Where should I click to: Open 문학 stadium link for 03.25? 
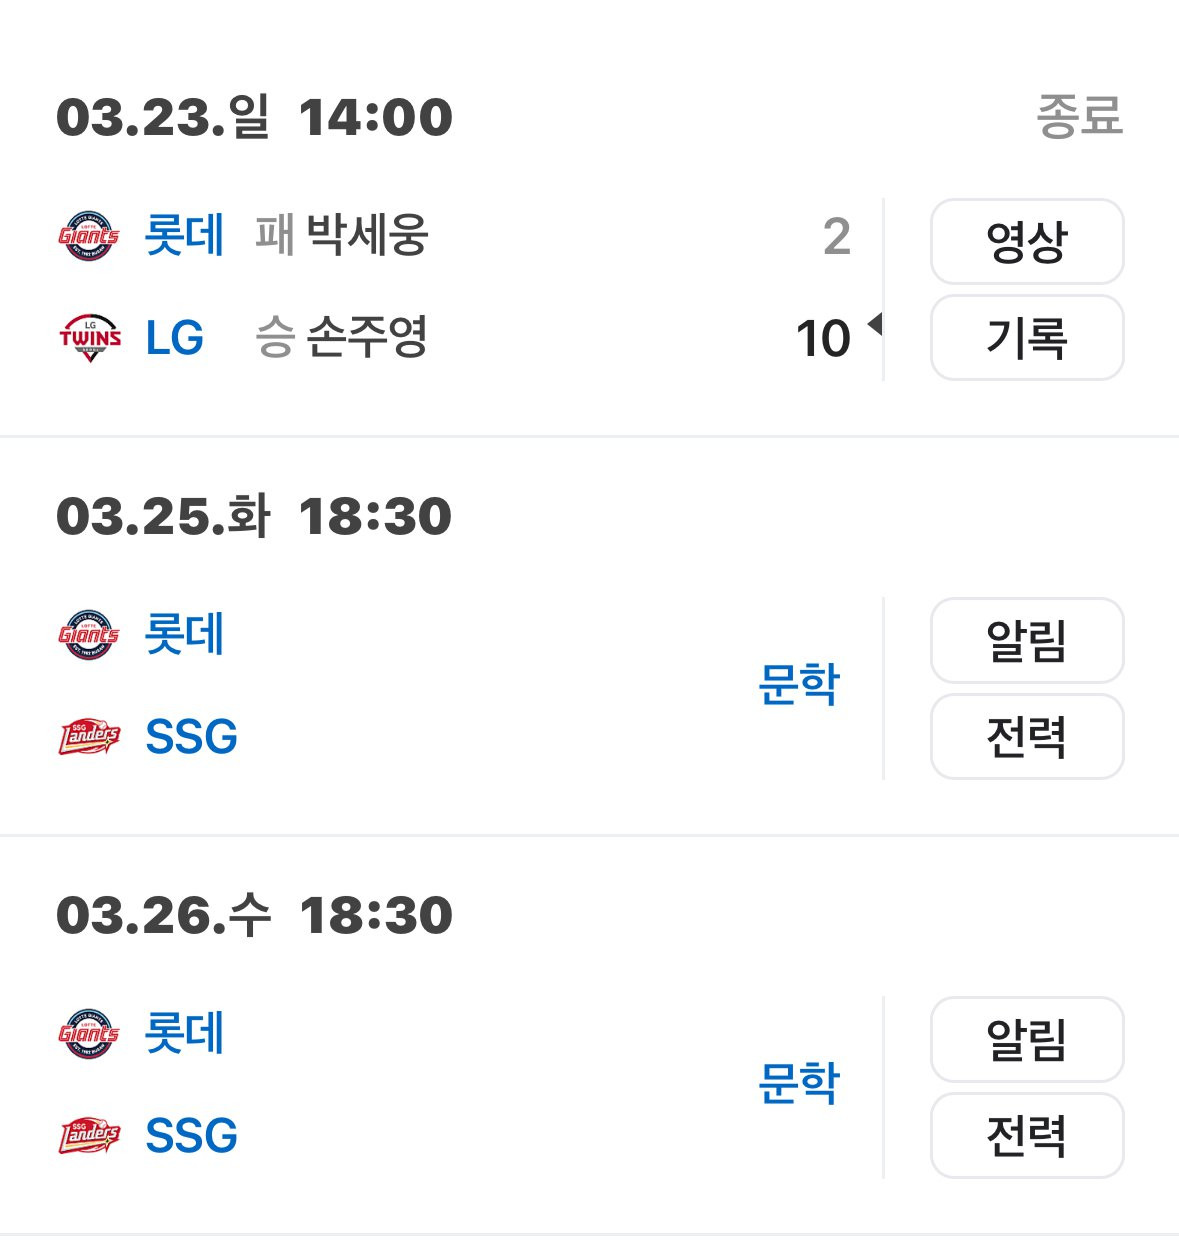798,685
